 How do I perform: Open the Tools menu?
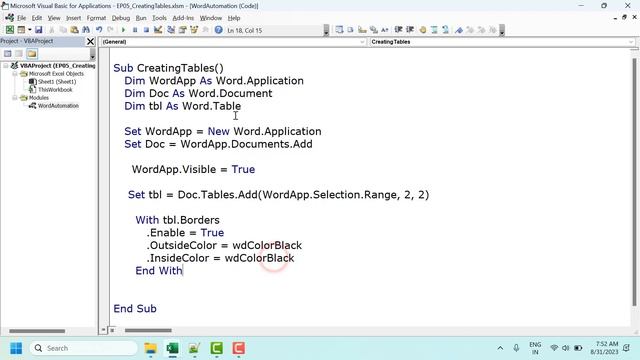(x=159, y=18)
